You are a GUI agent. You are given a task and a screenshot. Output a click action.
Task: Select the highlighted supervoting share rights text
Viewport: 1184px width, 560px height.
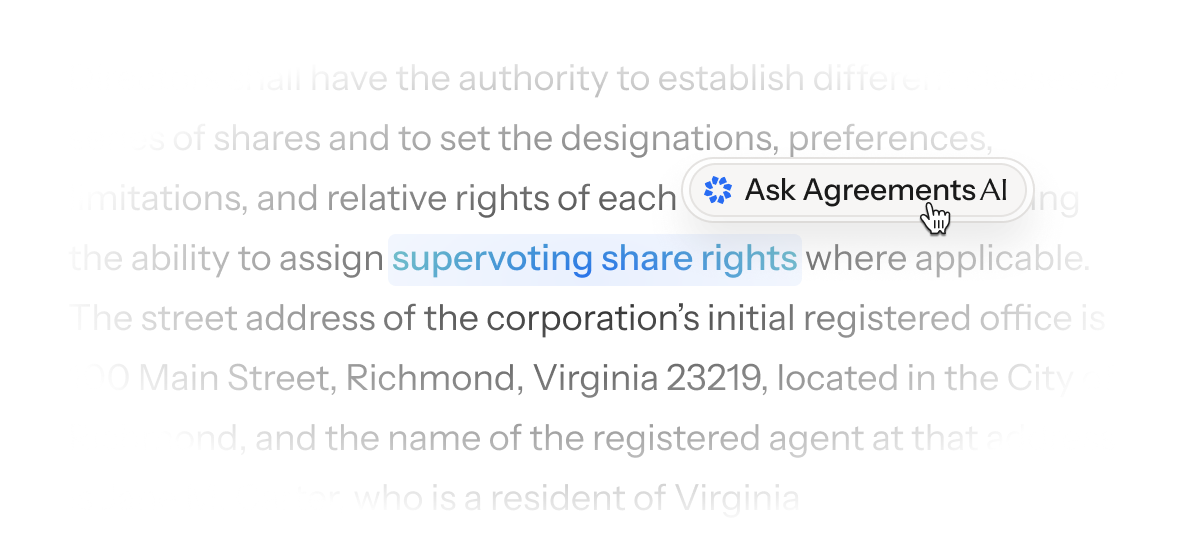tap(594, 259)
